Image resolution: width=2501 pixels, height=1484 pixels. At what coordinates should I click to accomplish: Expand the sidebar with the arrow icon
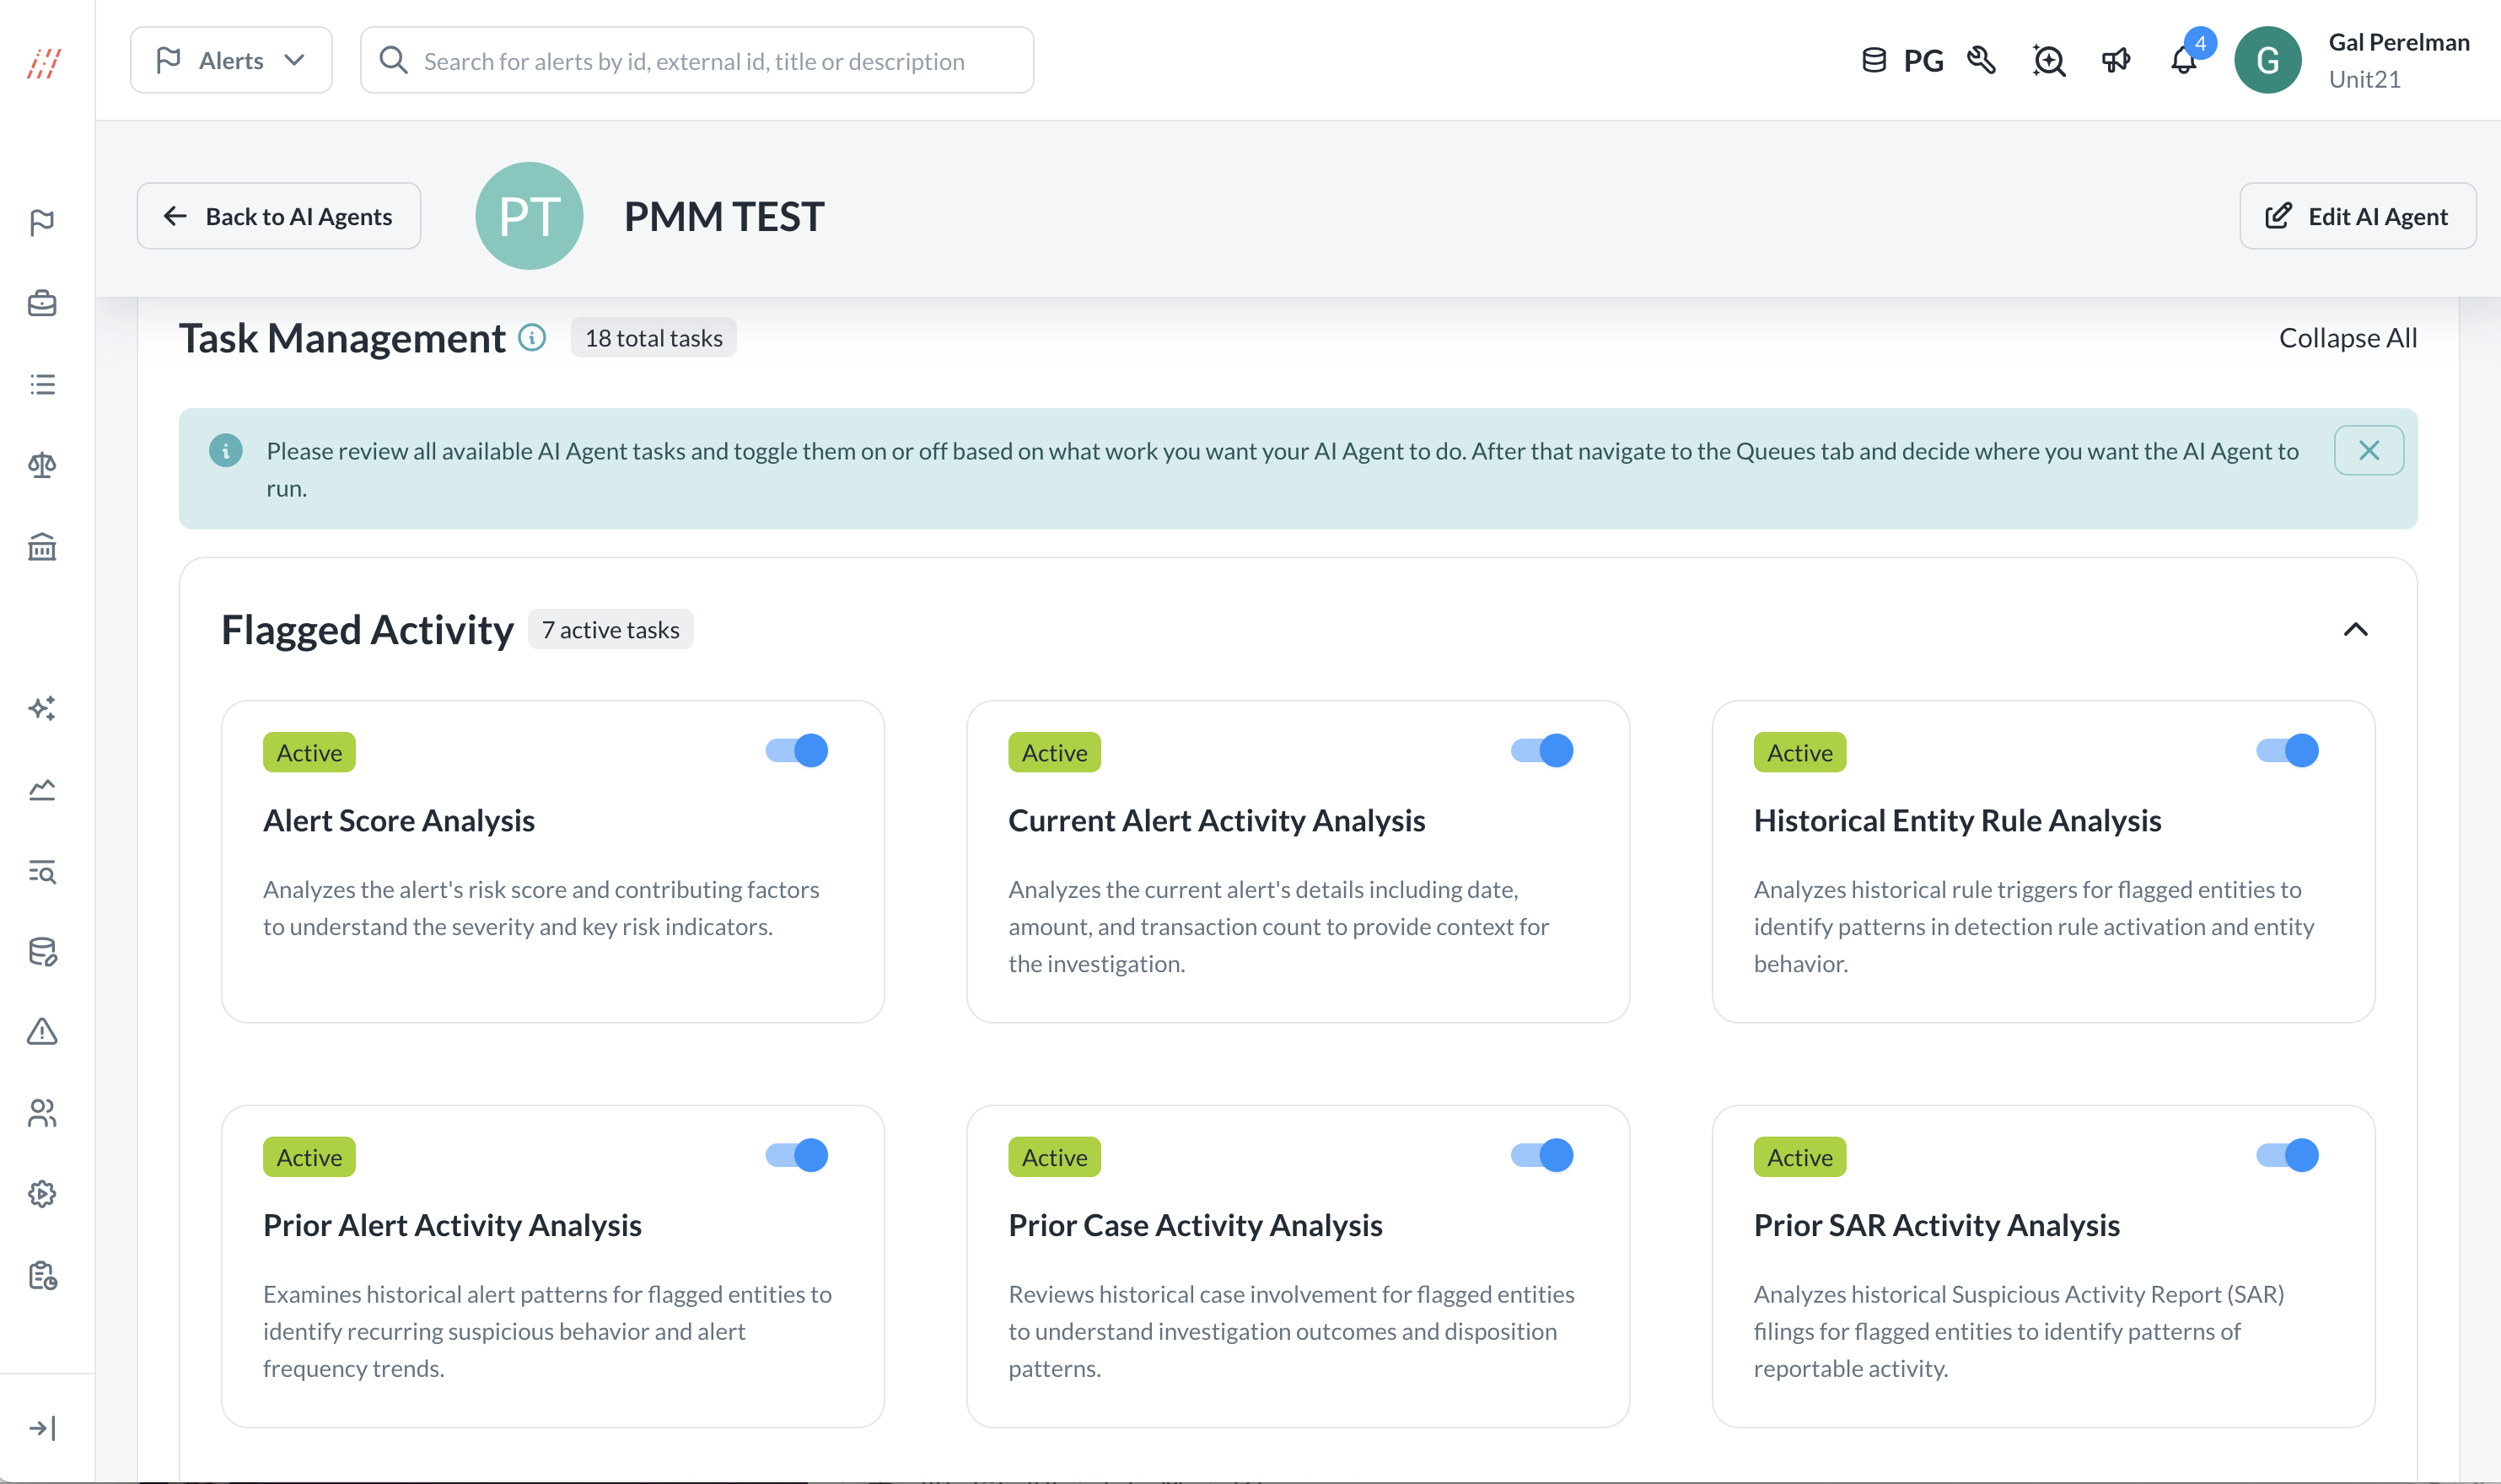coord(42,1428)
